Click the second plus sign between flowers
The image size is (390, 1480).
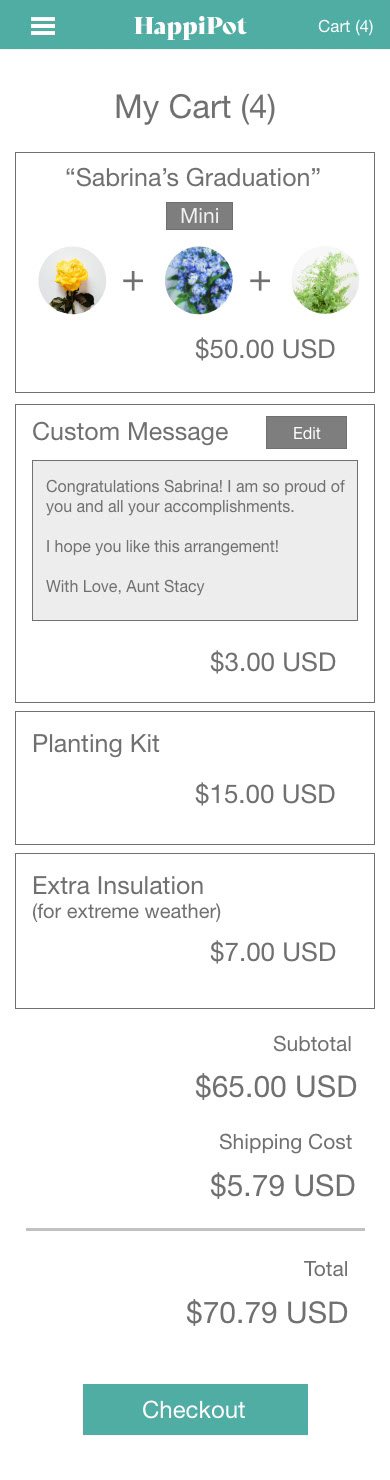tap(260, 281)
